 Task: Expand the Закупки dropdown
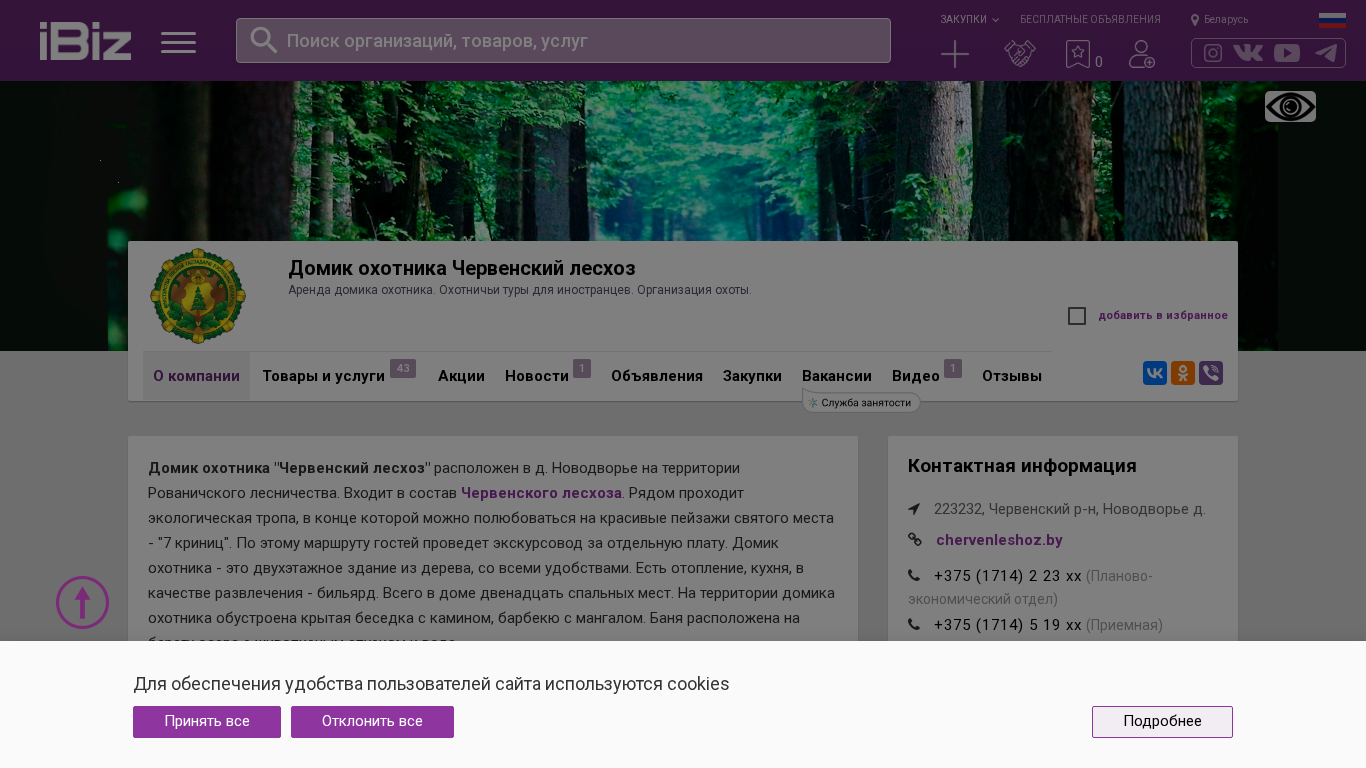point(969,19)
